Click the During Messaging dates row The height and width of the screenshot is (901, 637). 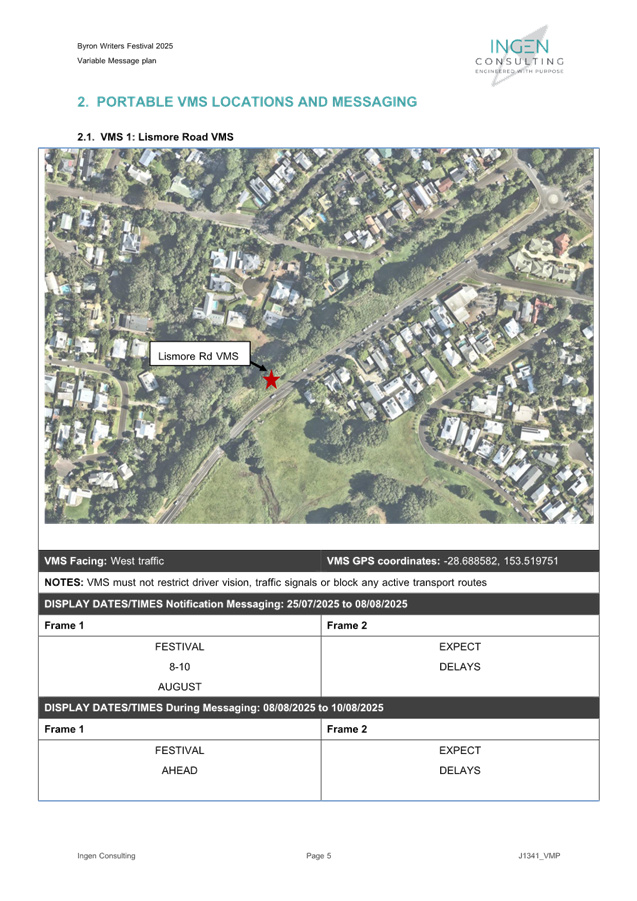[319, 707]
